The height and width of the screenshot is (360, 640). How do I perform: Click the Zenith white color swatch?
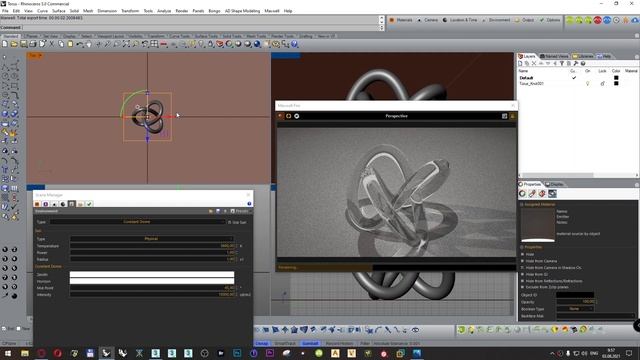coord(152,275)
